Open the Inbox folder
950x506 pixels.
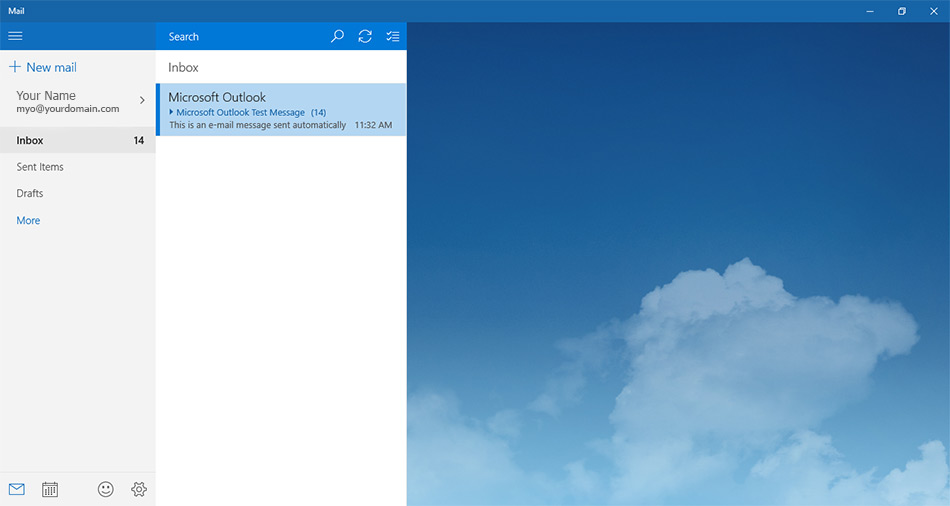pos(78,140)
